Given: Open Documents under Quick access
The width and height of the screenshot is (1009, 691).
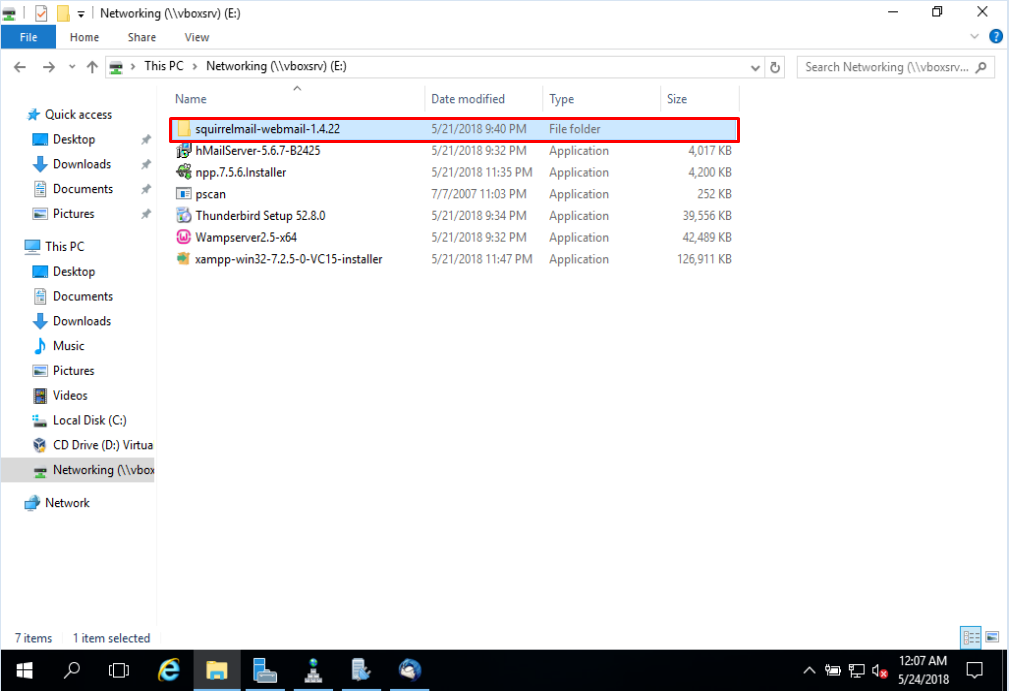Looking at the screenshot, I should (82, 189).
